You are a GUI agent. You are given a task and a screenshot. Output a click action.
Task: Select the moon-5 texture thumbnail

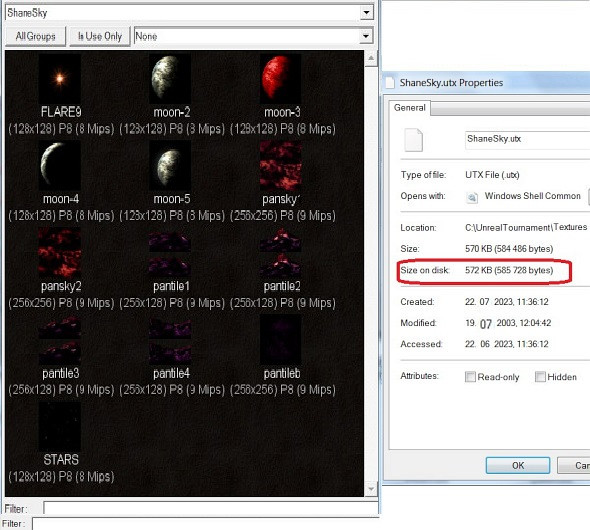click(170, 166)
